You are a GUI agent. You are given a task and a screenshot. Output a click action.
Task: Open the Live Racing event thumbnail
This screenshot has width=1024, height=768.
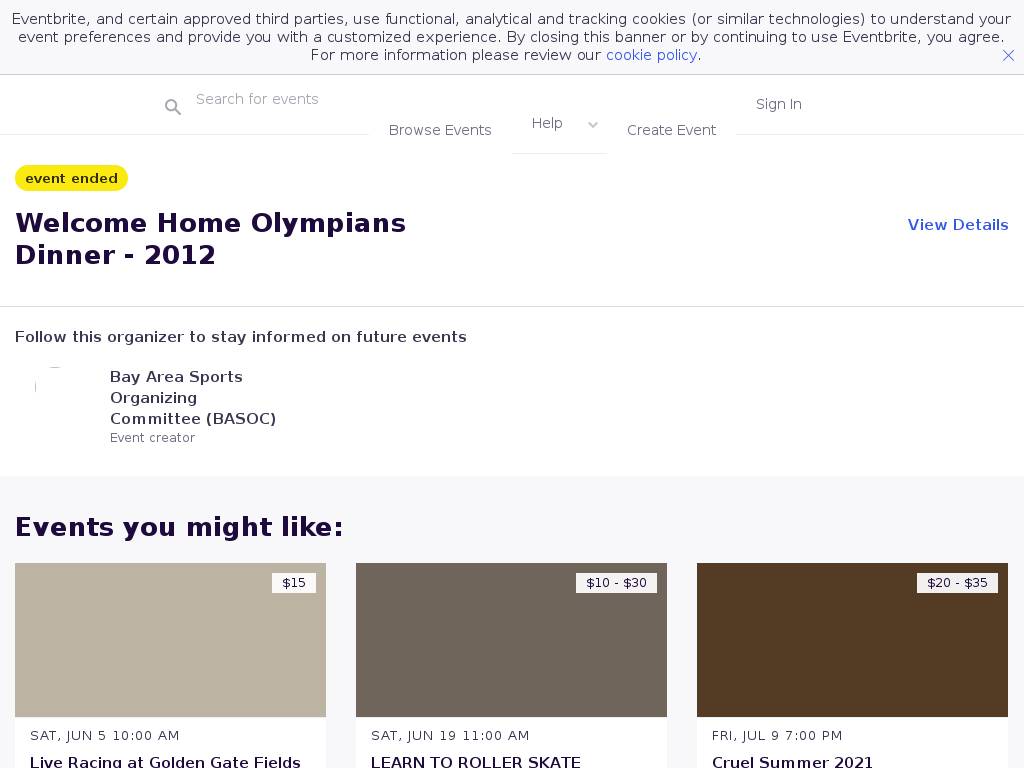(x=170, y=640)
